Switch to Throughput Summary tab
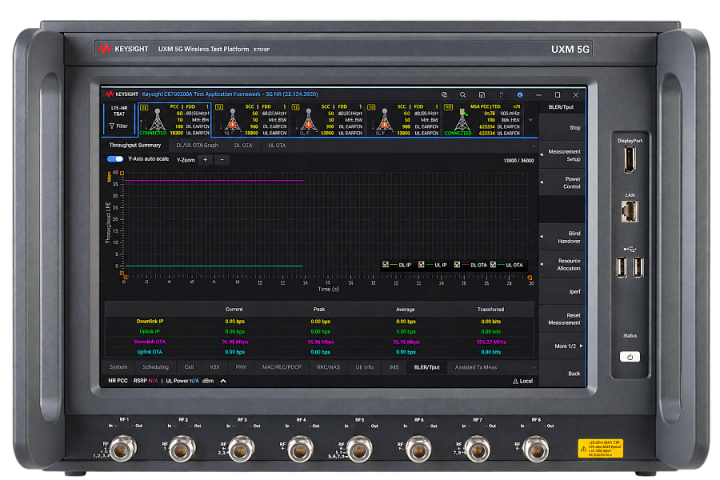720x480 pixels. [x=135, y=145]
